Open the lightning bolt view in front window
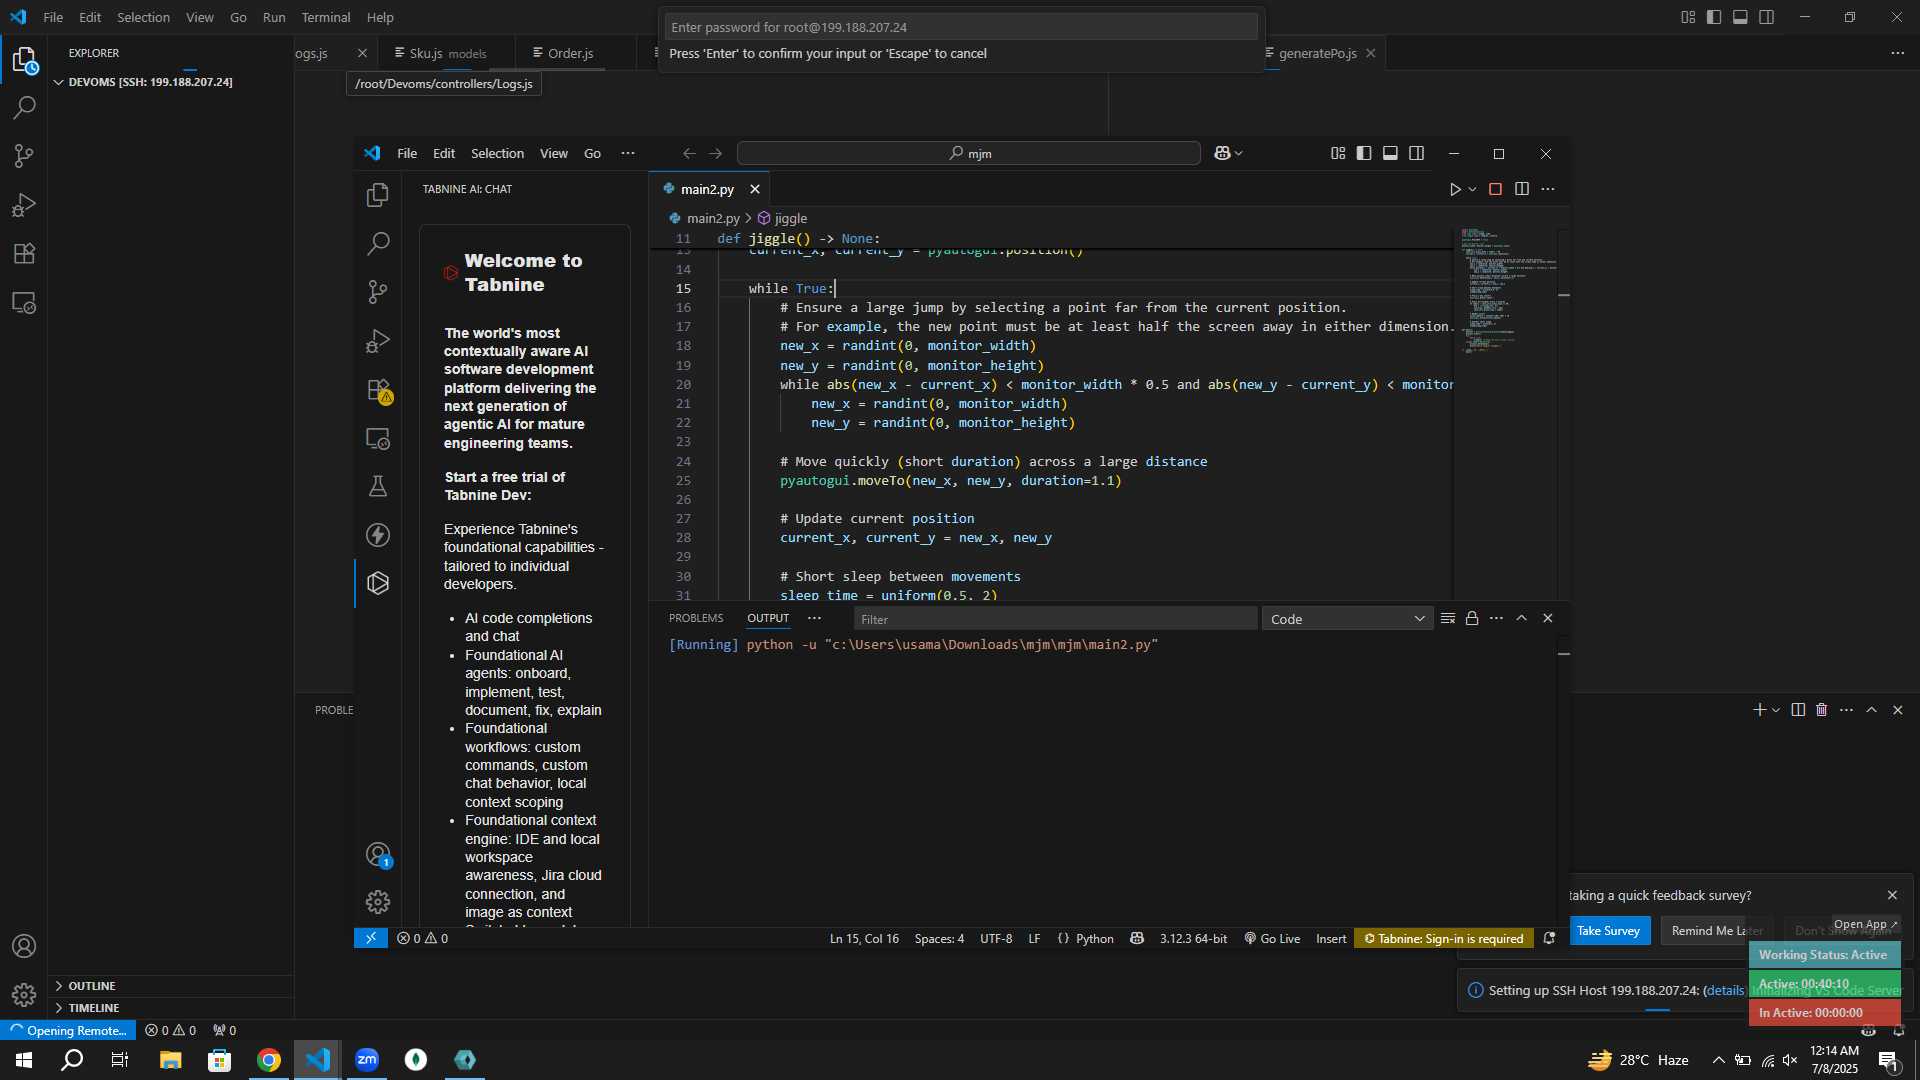Viewport: 1920px width, 1080px height. click(x=378, y=535)
